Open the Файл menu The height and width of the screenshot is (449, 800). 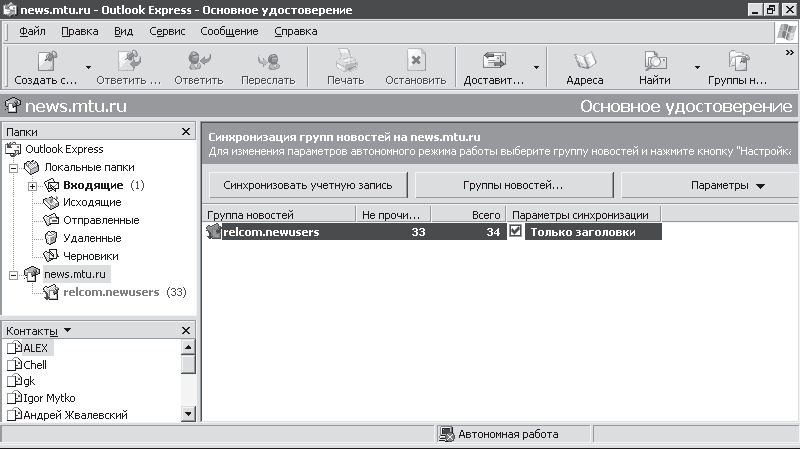coord(32,32)
